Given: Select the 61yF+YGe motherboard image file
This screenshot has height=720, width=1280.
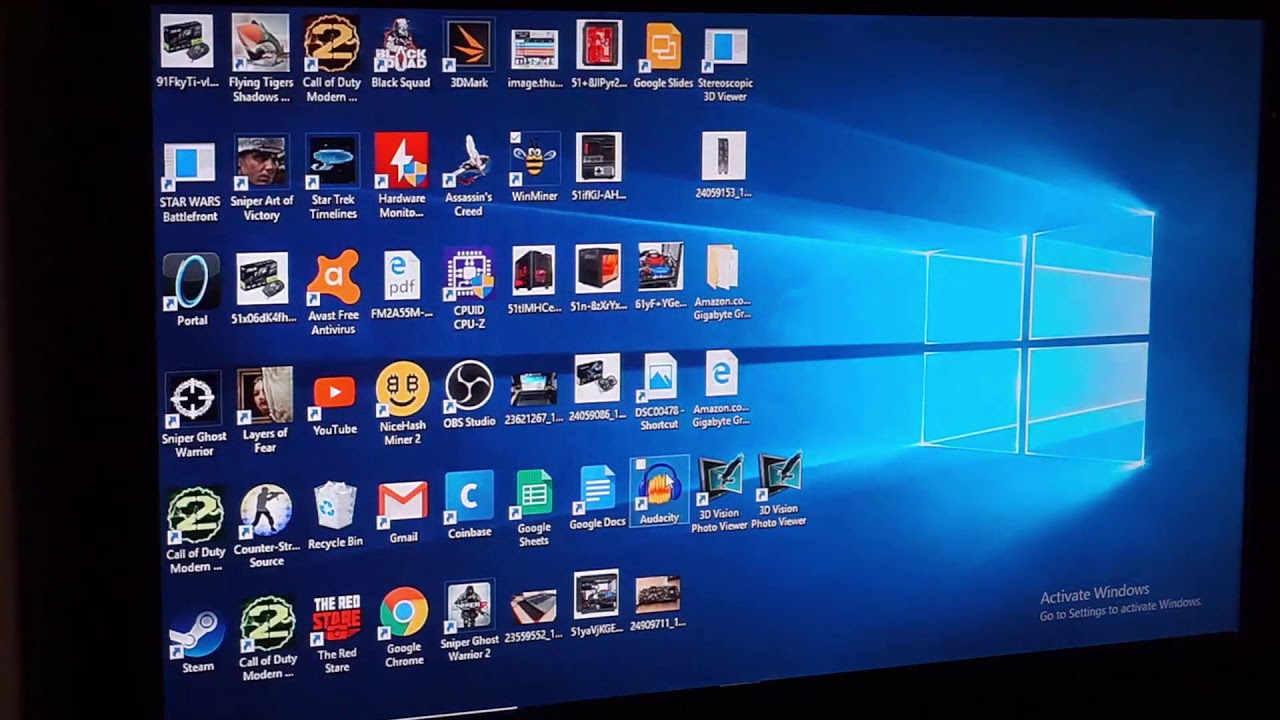Looking at the screenshot, I should 660,275.
